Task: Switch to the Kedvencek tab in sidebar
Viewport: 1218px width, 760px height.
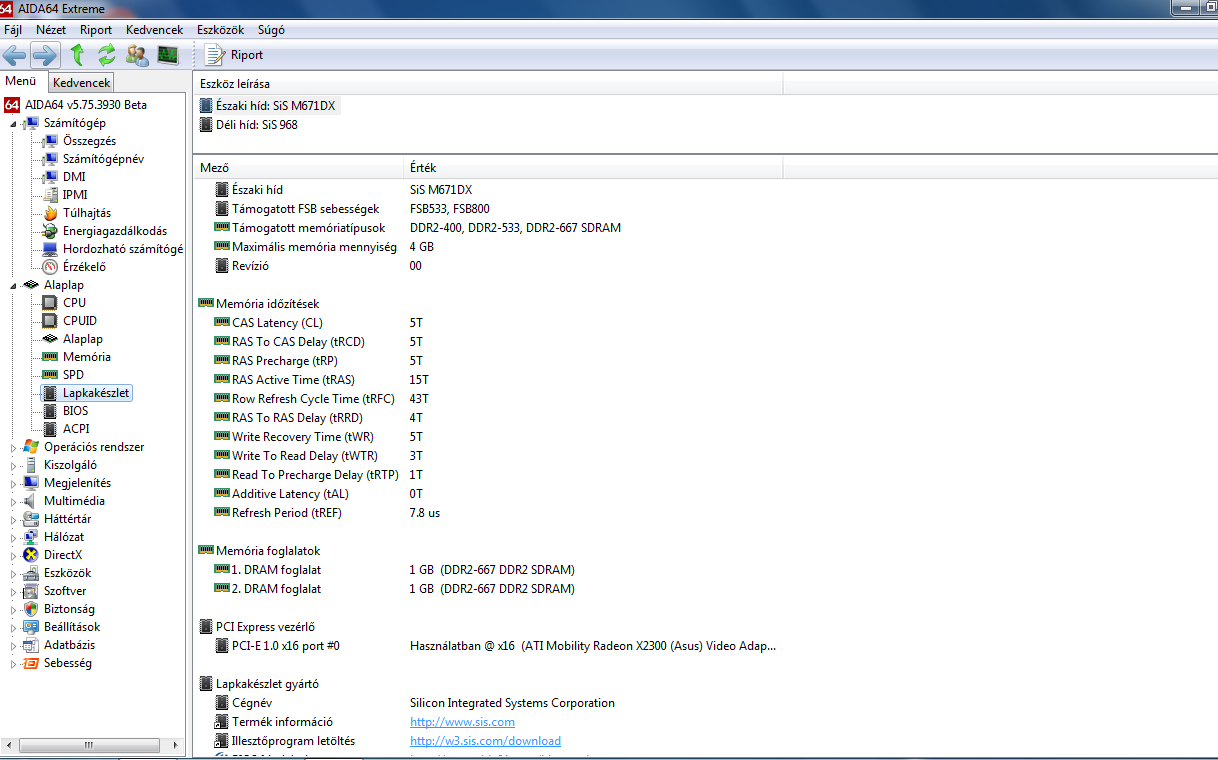Action: click(82, 83)
